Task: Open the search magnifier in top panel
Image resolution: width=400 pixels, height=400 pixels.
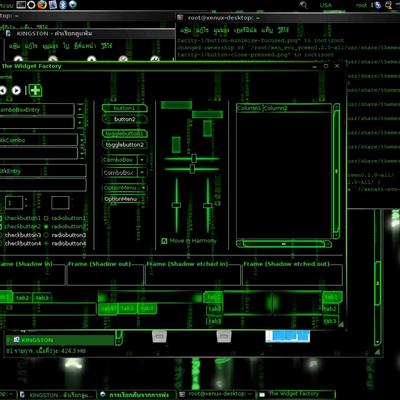Action: click(303, 5)
